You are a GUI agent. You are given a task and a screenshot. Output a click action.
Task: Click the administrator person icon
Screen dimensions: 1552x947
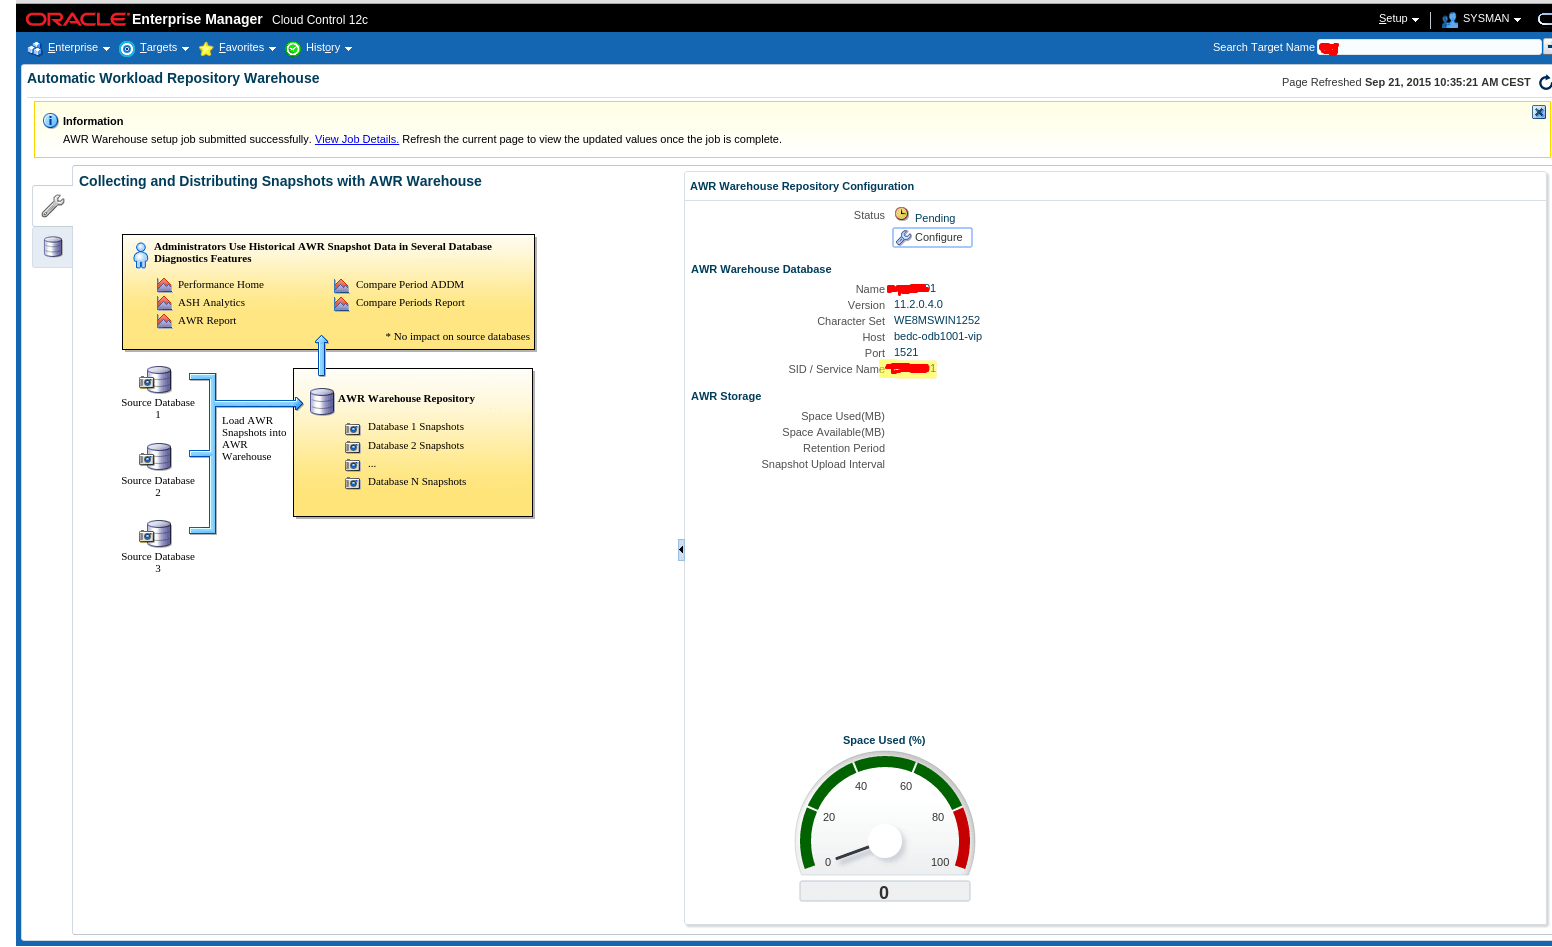click(141, 255)
